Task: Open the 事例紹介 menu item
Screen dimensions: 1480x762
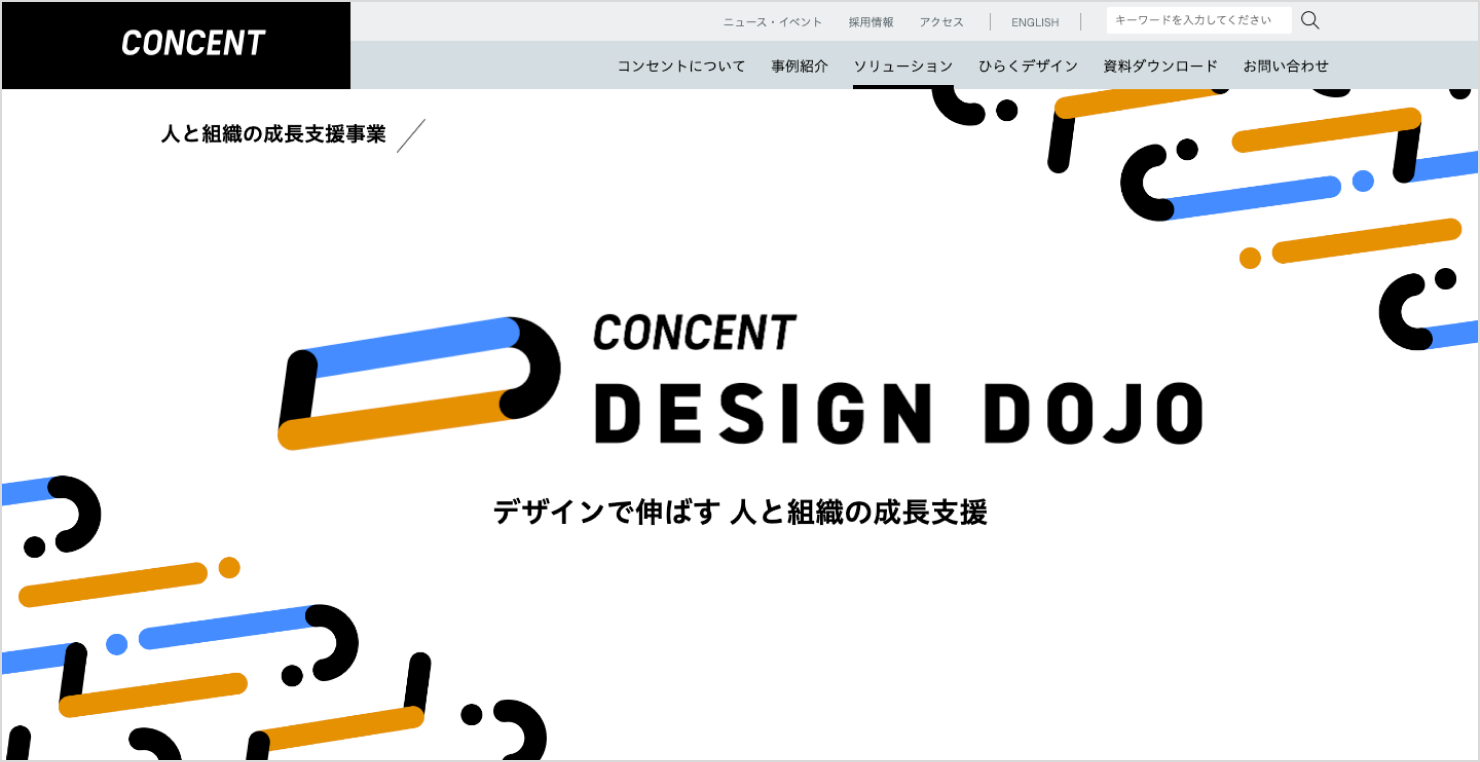Action: (x=799, y=66)
